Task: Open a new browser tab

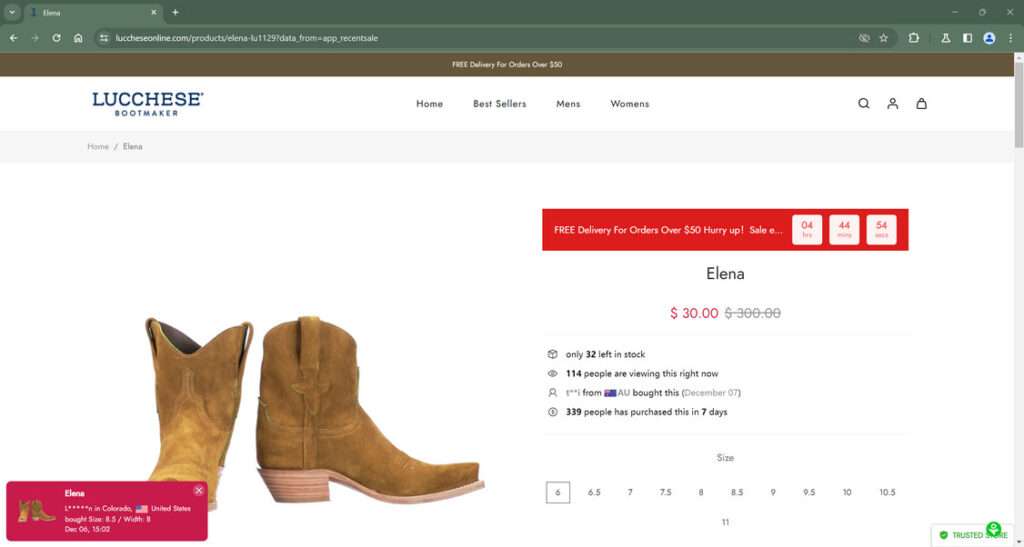Action: (x=175, y=12)
